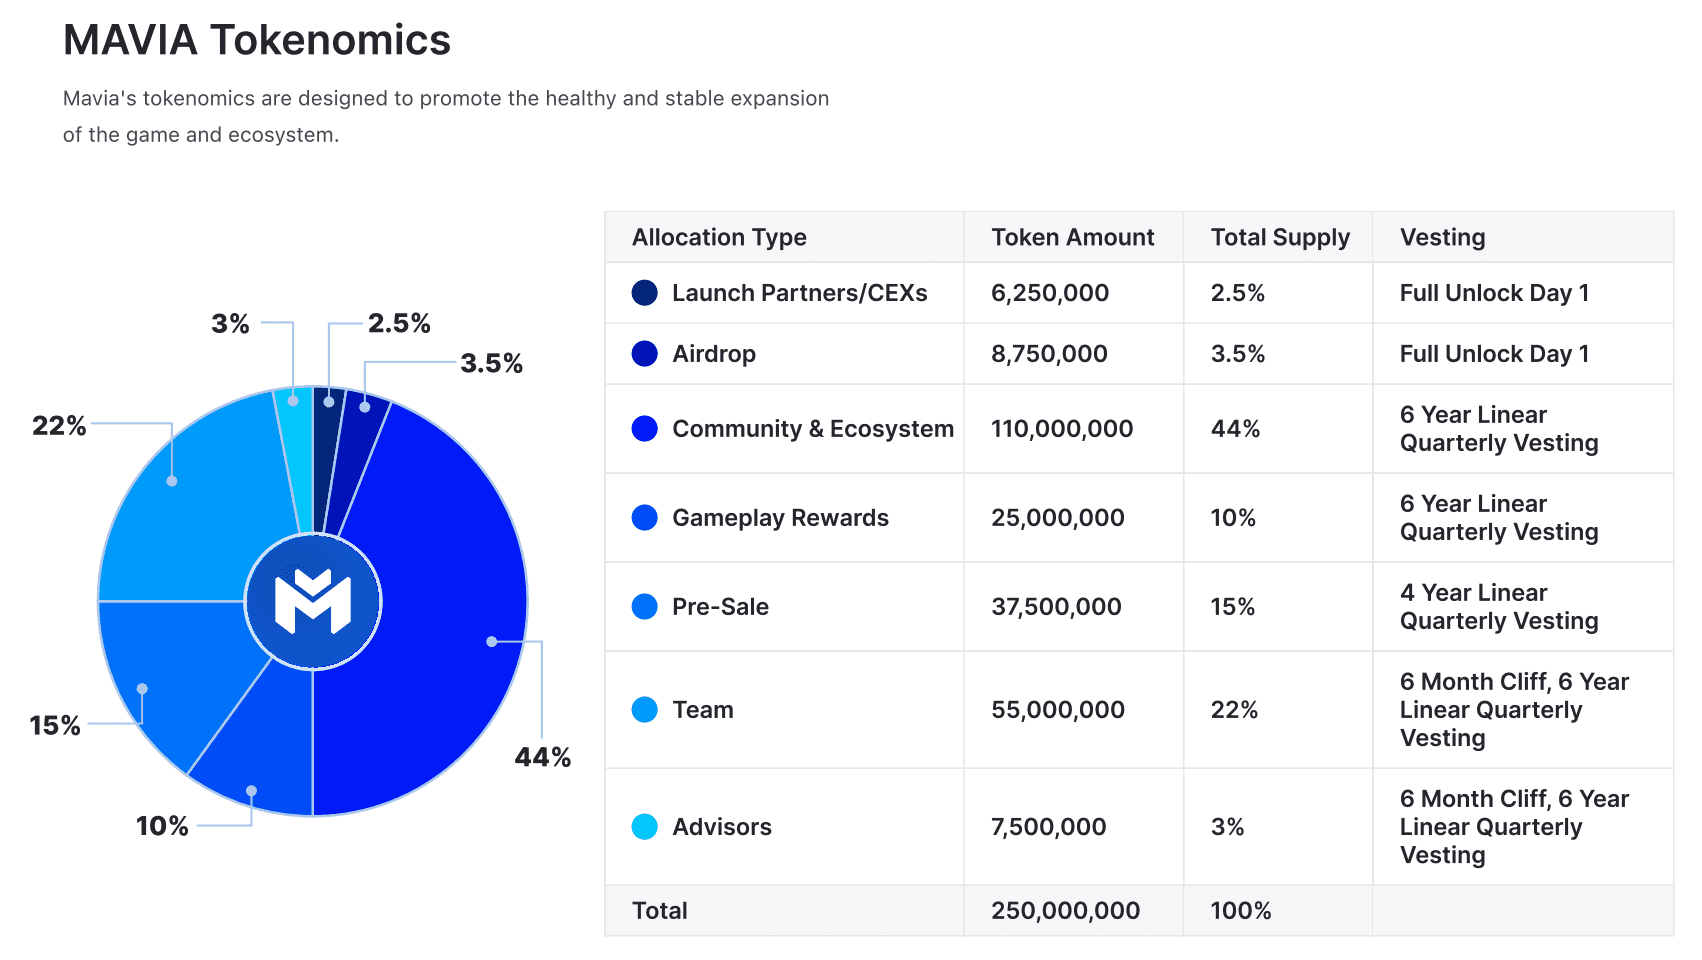Screen dimensions: 1702x960
Task: Click the Community & Ecosystem color dot
Action: [x=645, y=429]
